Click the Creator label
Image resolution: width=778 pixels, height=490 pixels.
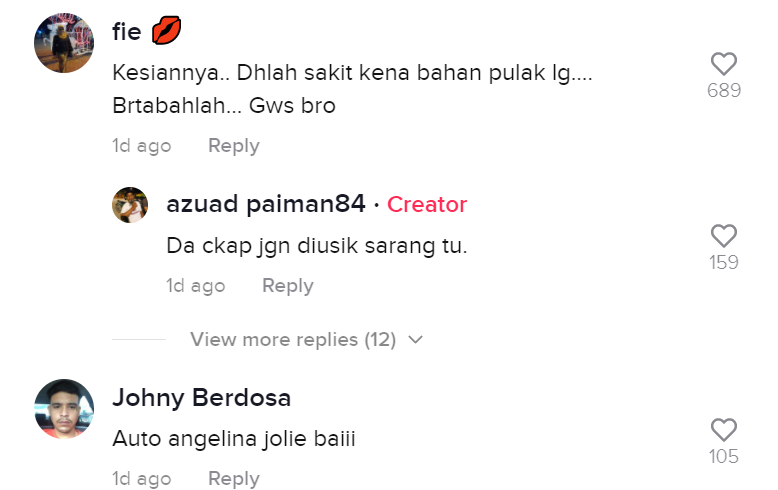pos(427,204)
